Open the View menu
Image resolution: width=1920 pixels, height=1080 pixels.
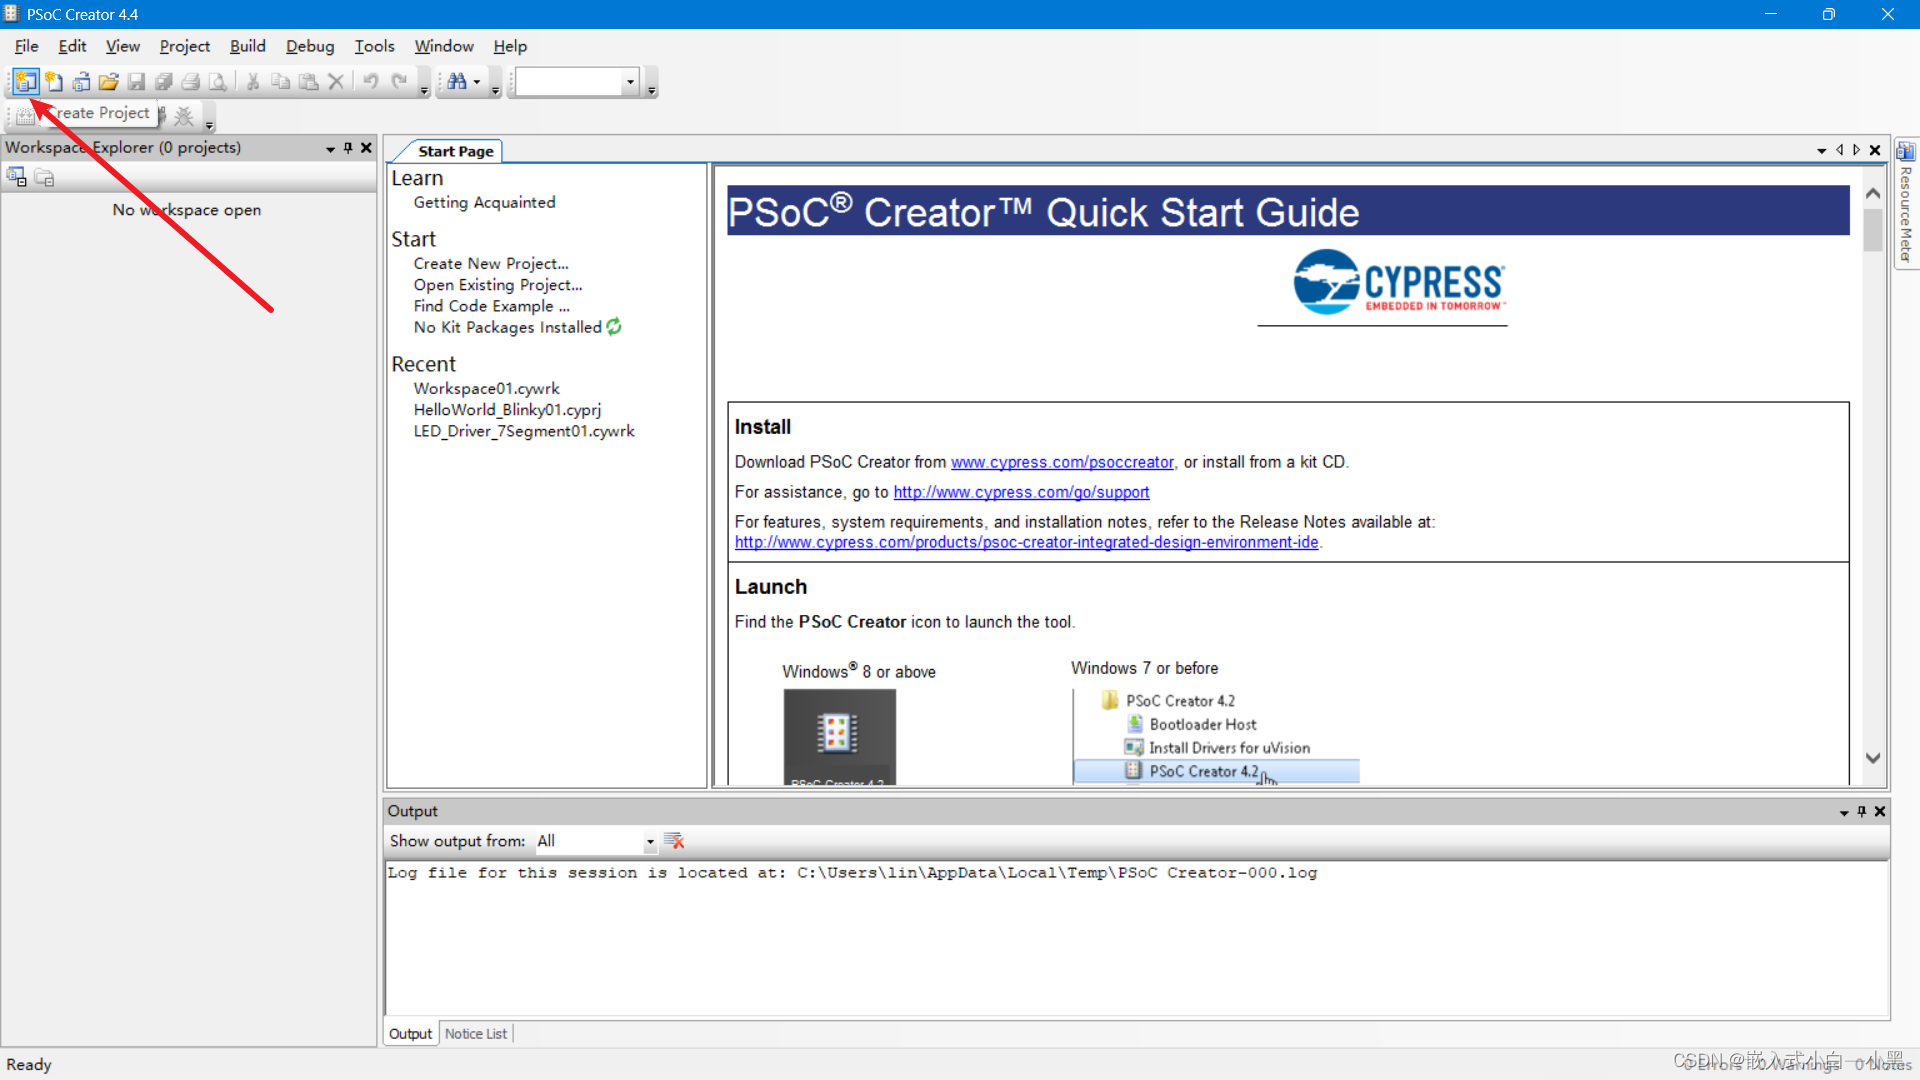123,46
